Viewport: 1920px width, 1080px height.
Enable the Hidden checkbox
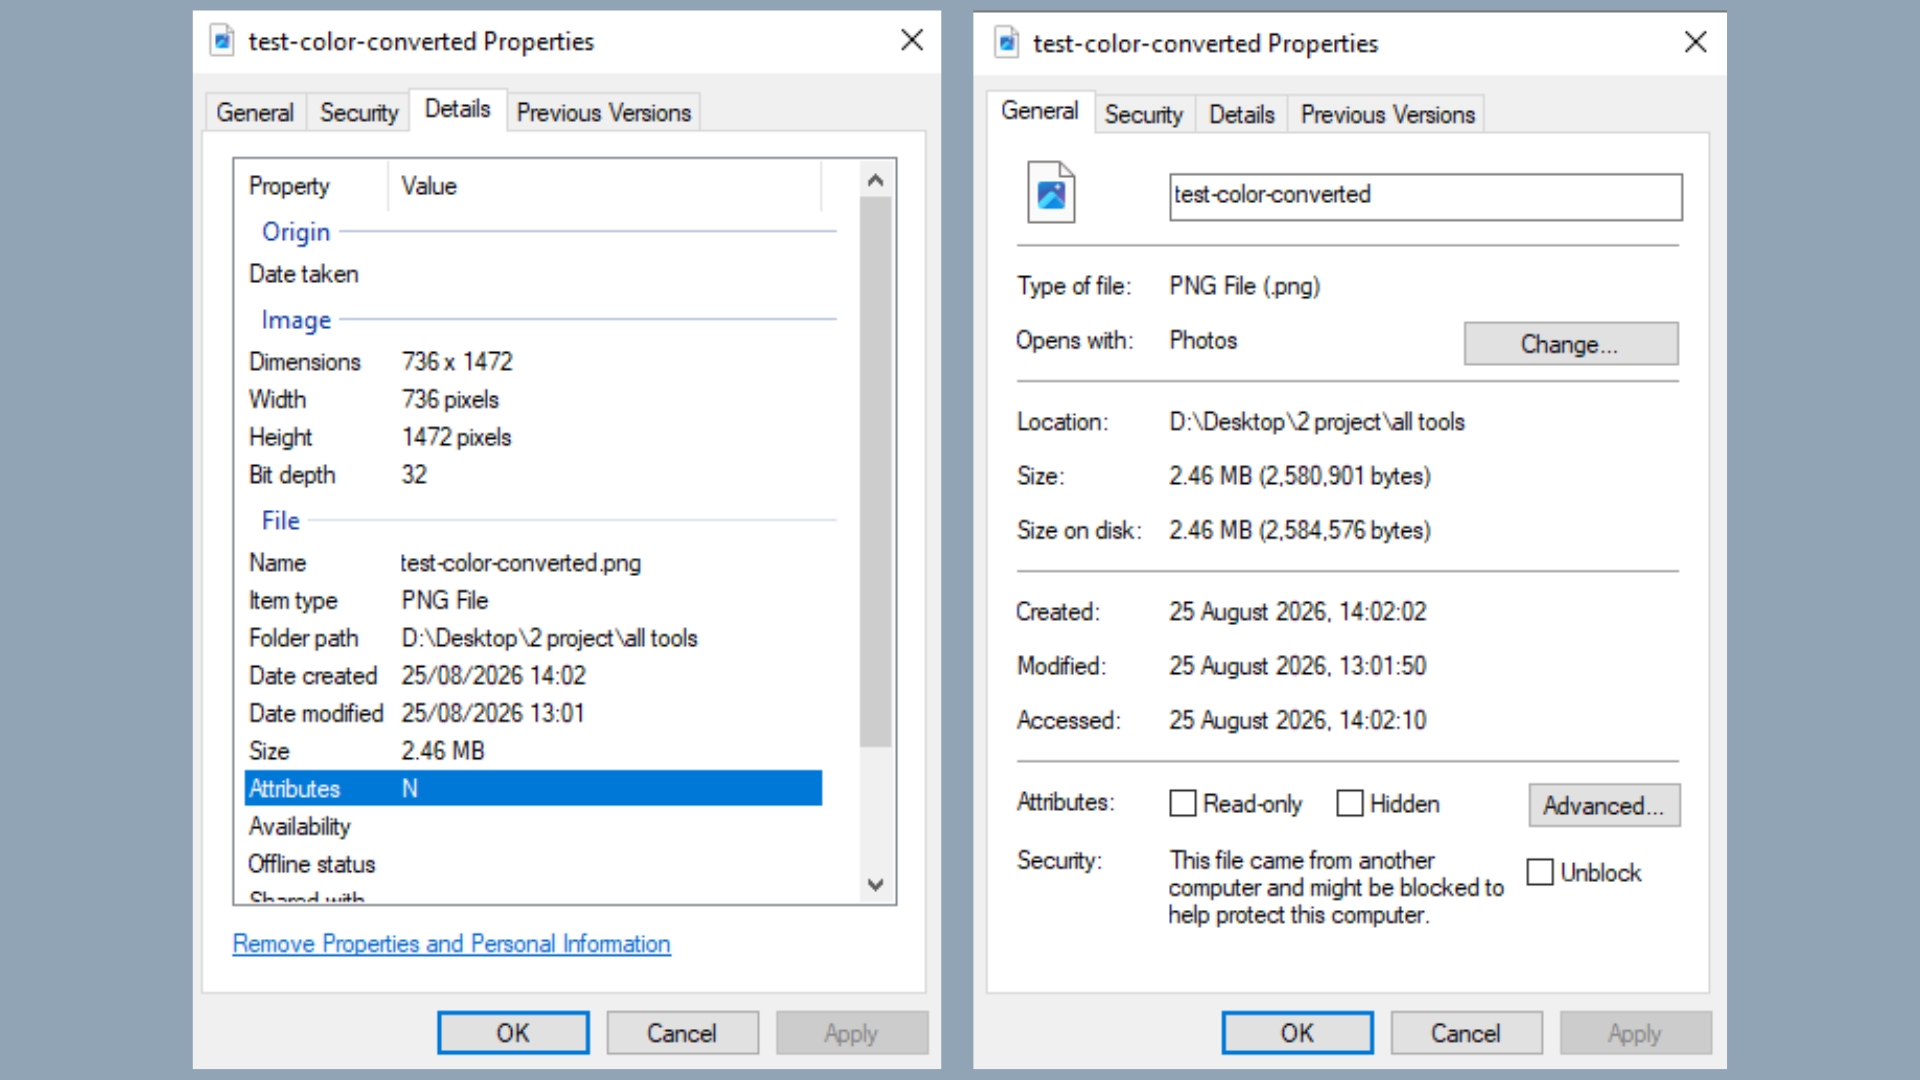pyautogui.click(x=1350, y=803)
